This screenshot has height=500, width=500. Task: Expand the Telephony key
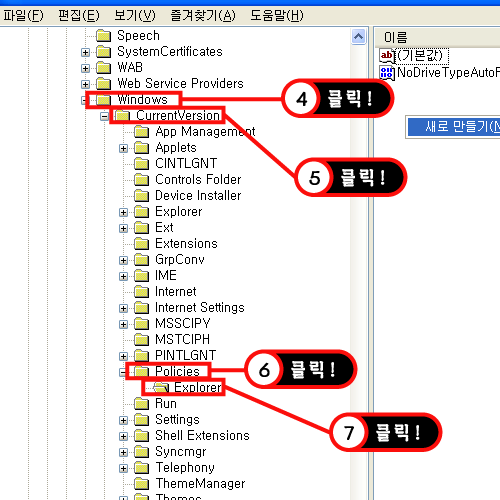[x=123, y=468]
